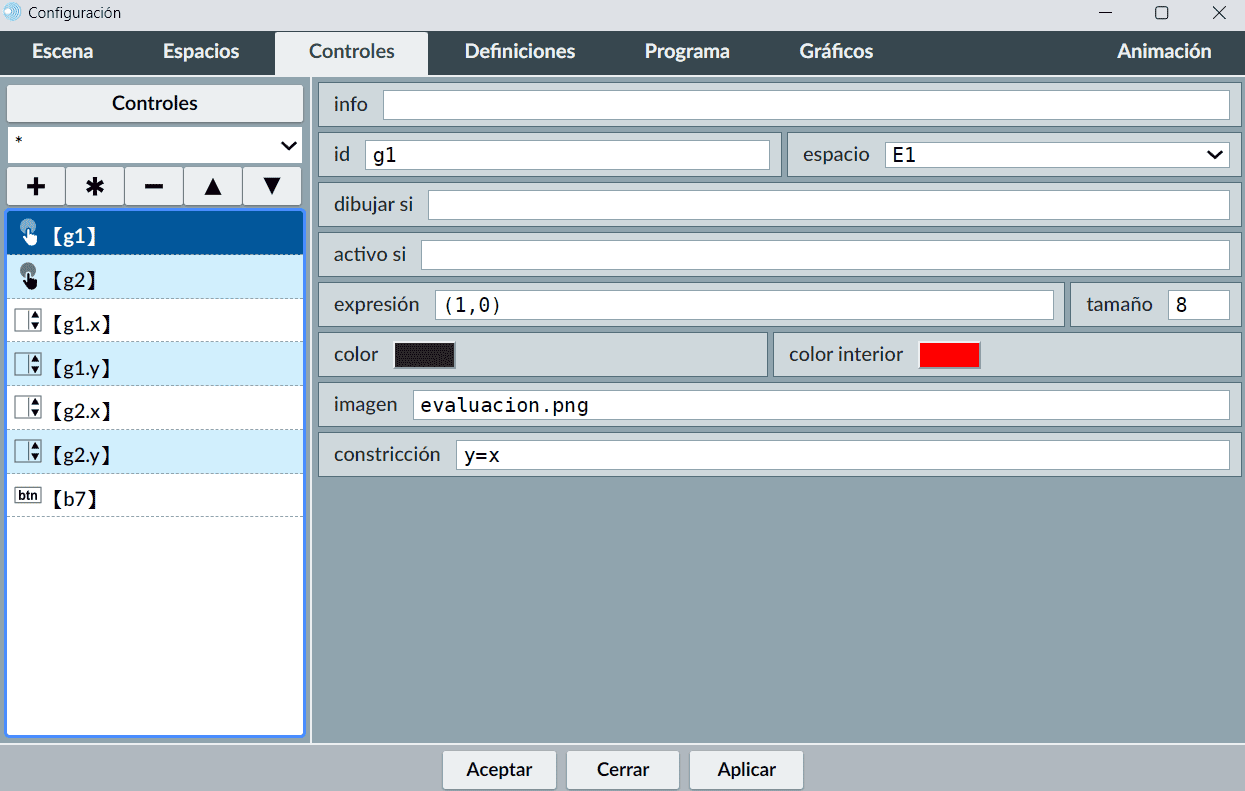Select the g2 graphic control in list
The image size is (1245, 791).
tap(155, 278)
